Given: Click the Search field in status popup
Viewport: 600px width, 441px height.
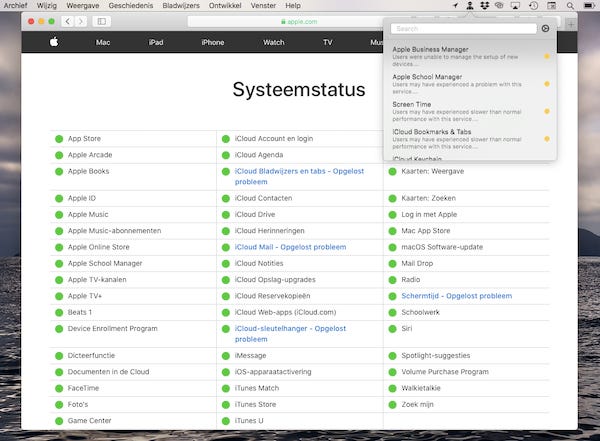Looking at the screenshot, I should tap(463, 29).
